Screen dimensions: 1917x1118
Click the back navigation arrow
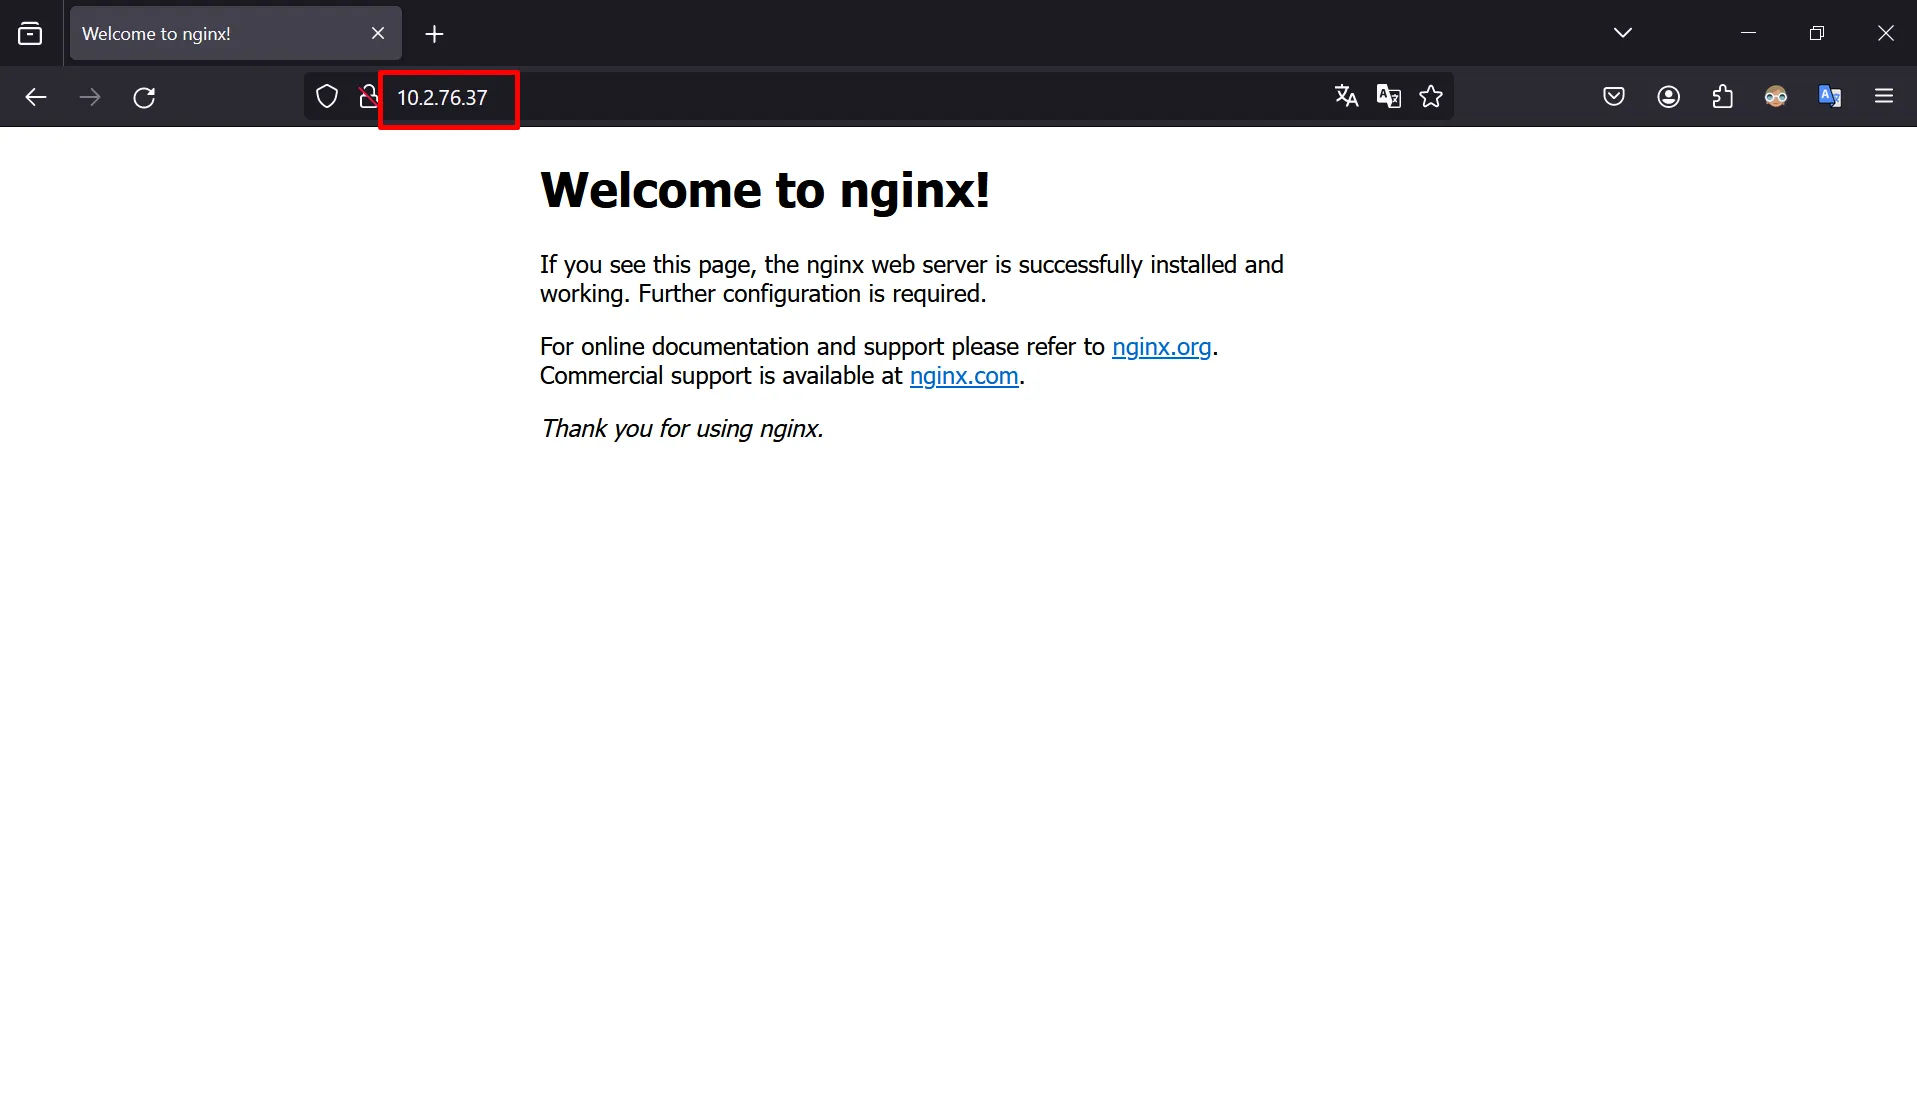click(36, 97)
